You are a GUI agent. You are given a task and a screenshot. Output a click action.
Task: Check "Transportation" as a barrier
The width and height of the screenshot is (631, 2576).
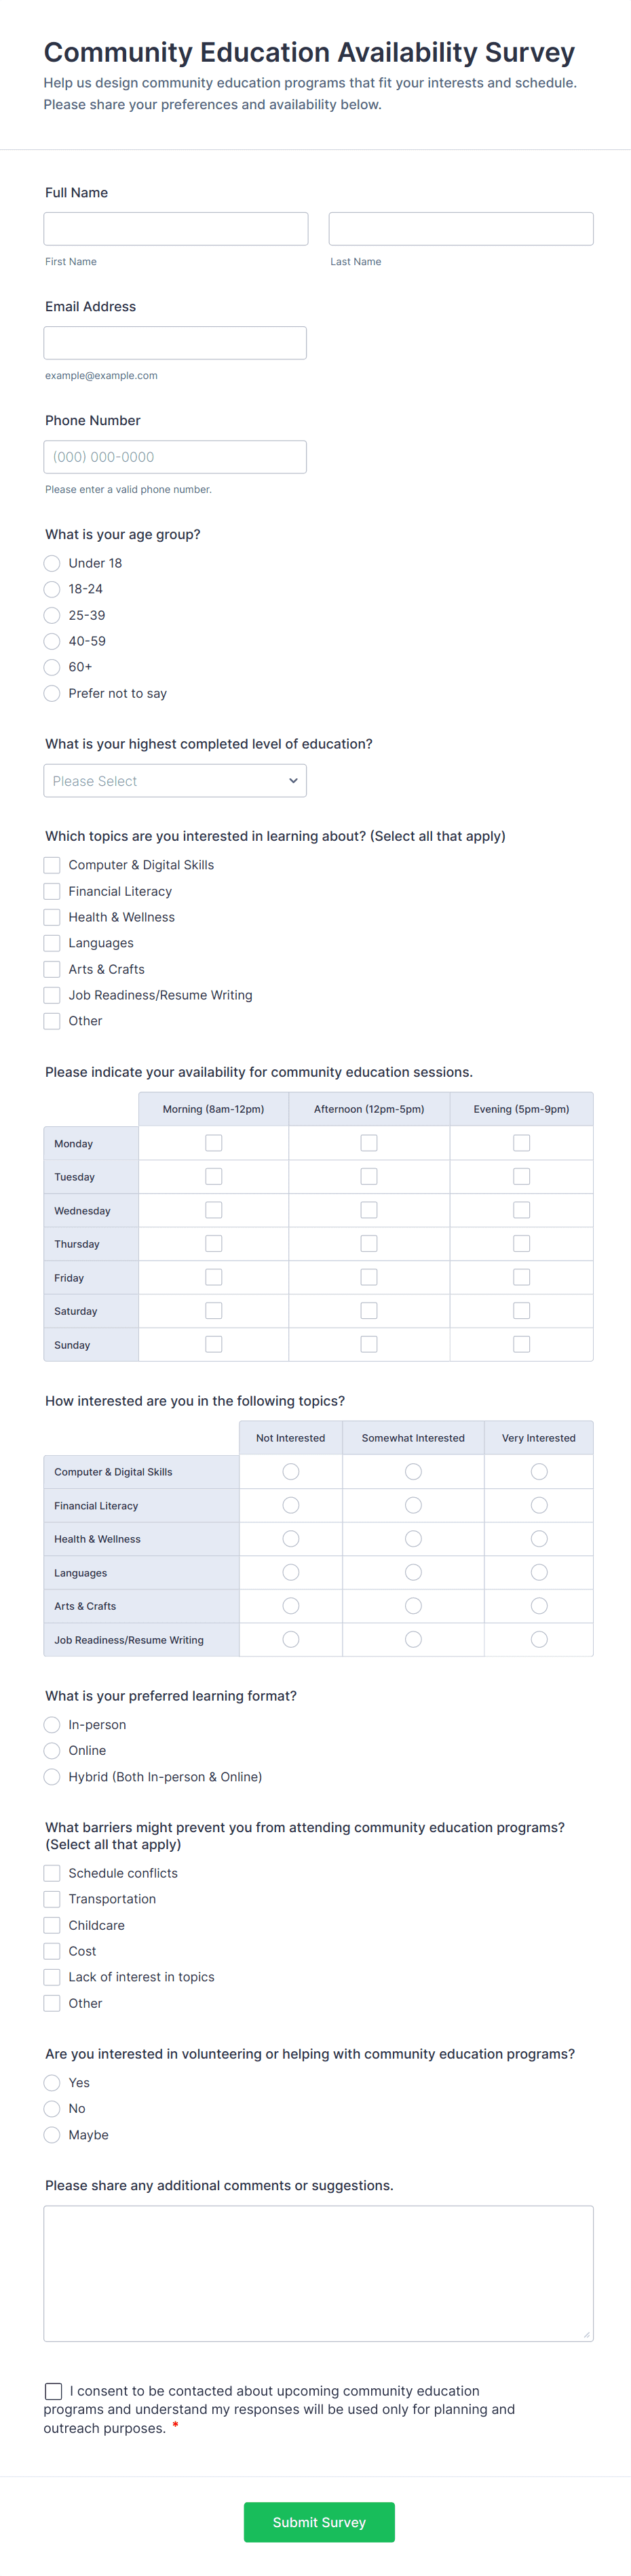click(x=52, y=1898)
